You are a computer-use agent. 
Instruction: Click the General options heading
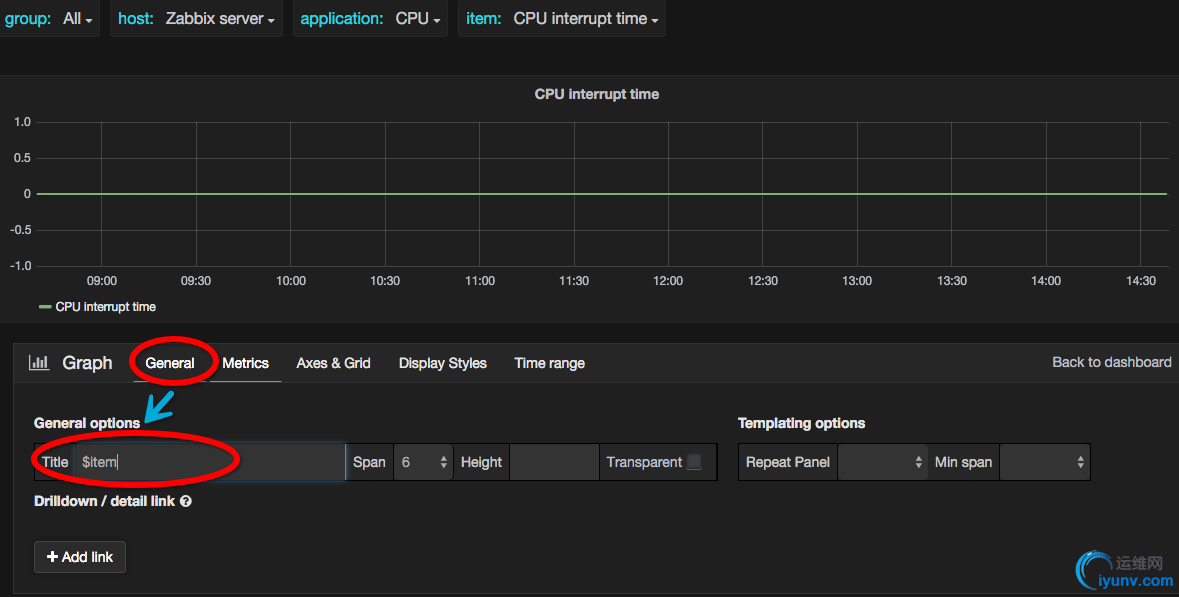click(x=87, y=423)
